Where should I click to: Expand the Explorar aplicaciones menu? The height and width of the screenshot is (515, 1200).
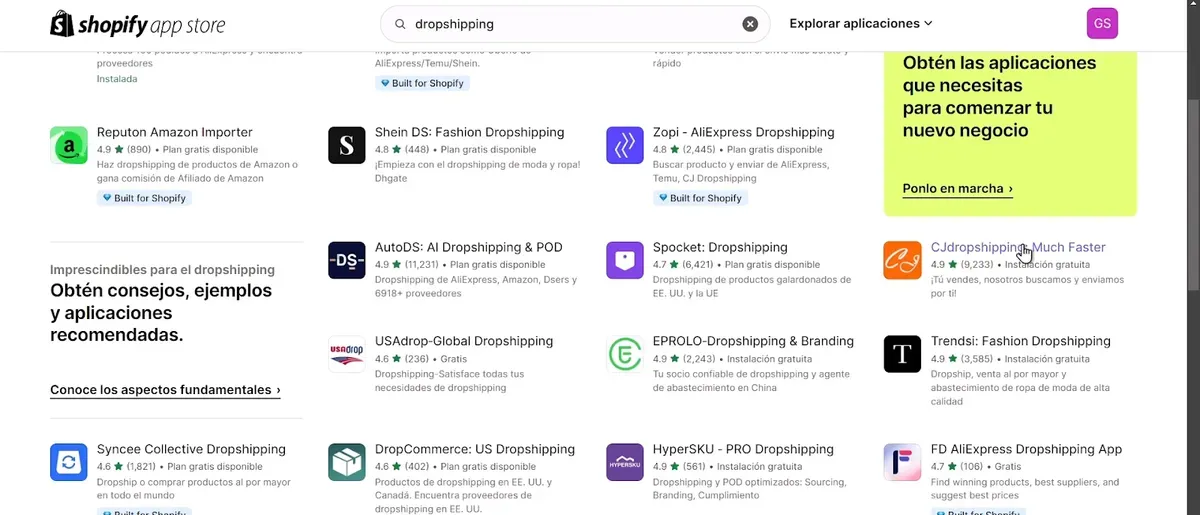(x=860, y=23)
